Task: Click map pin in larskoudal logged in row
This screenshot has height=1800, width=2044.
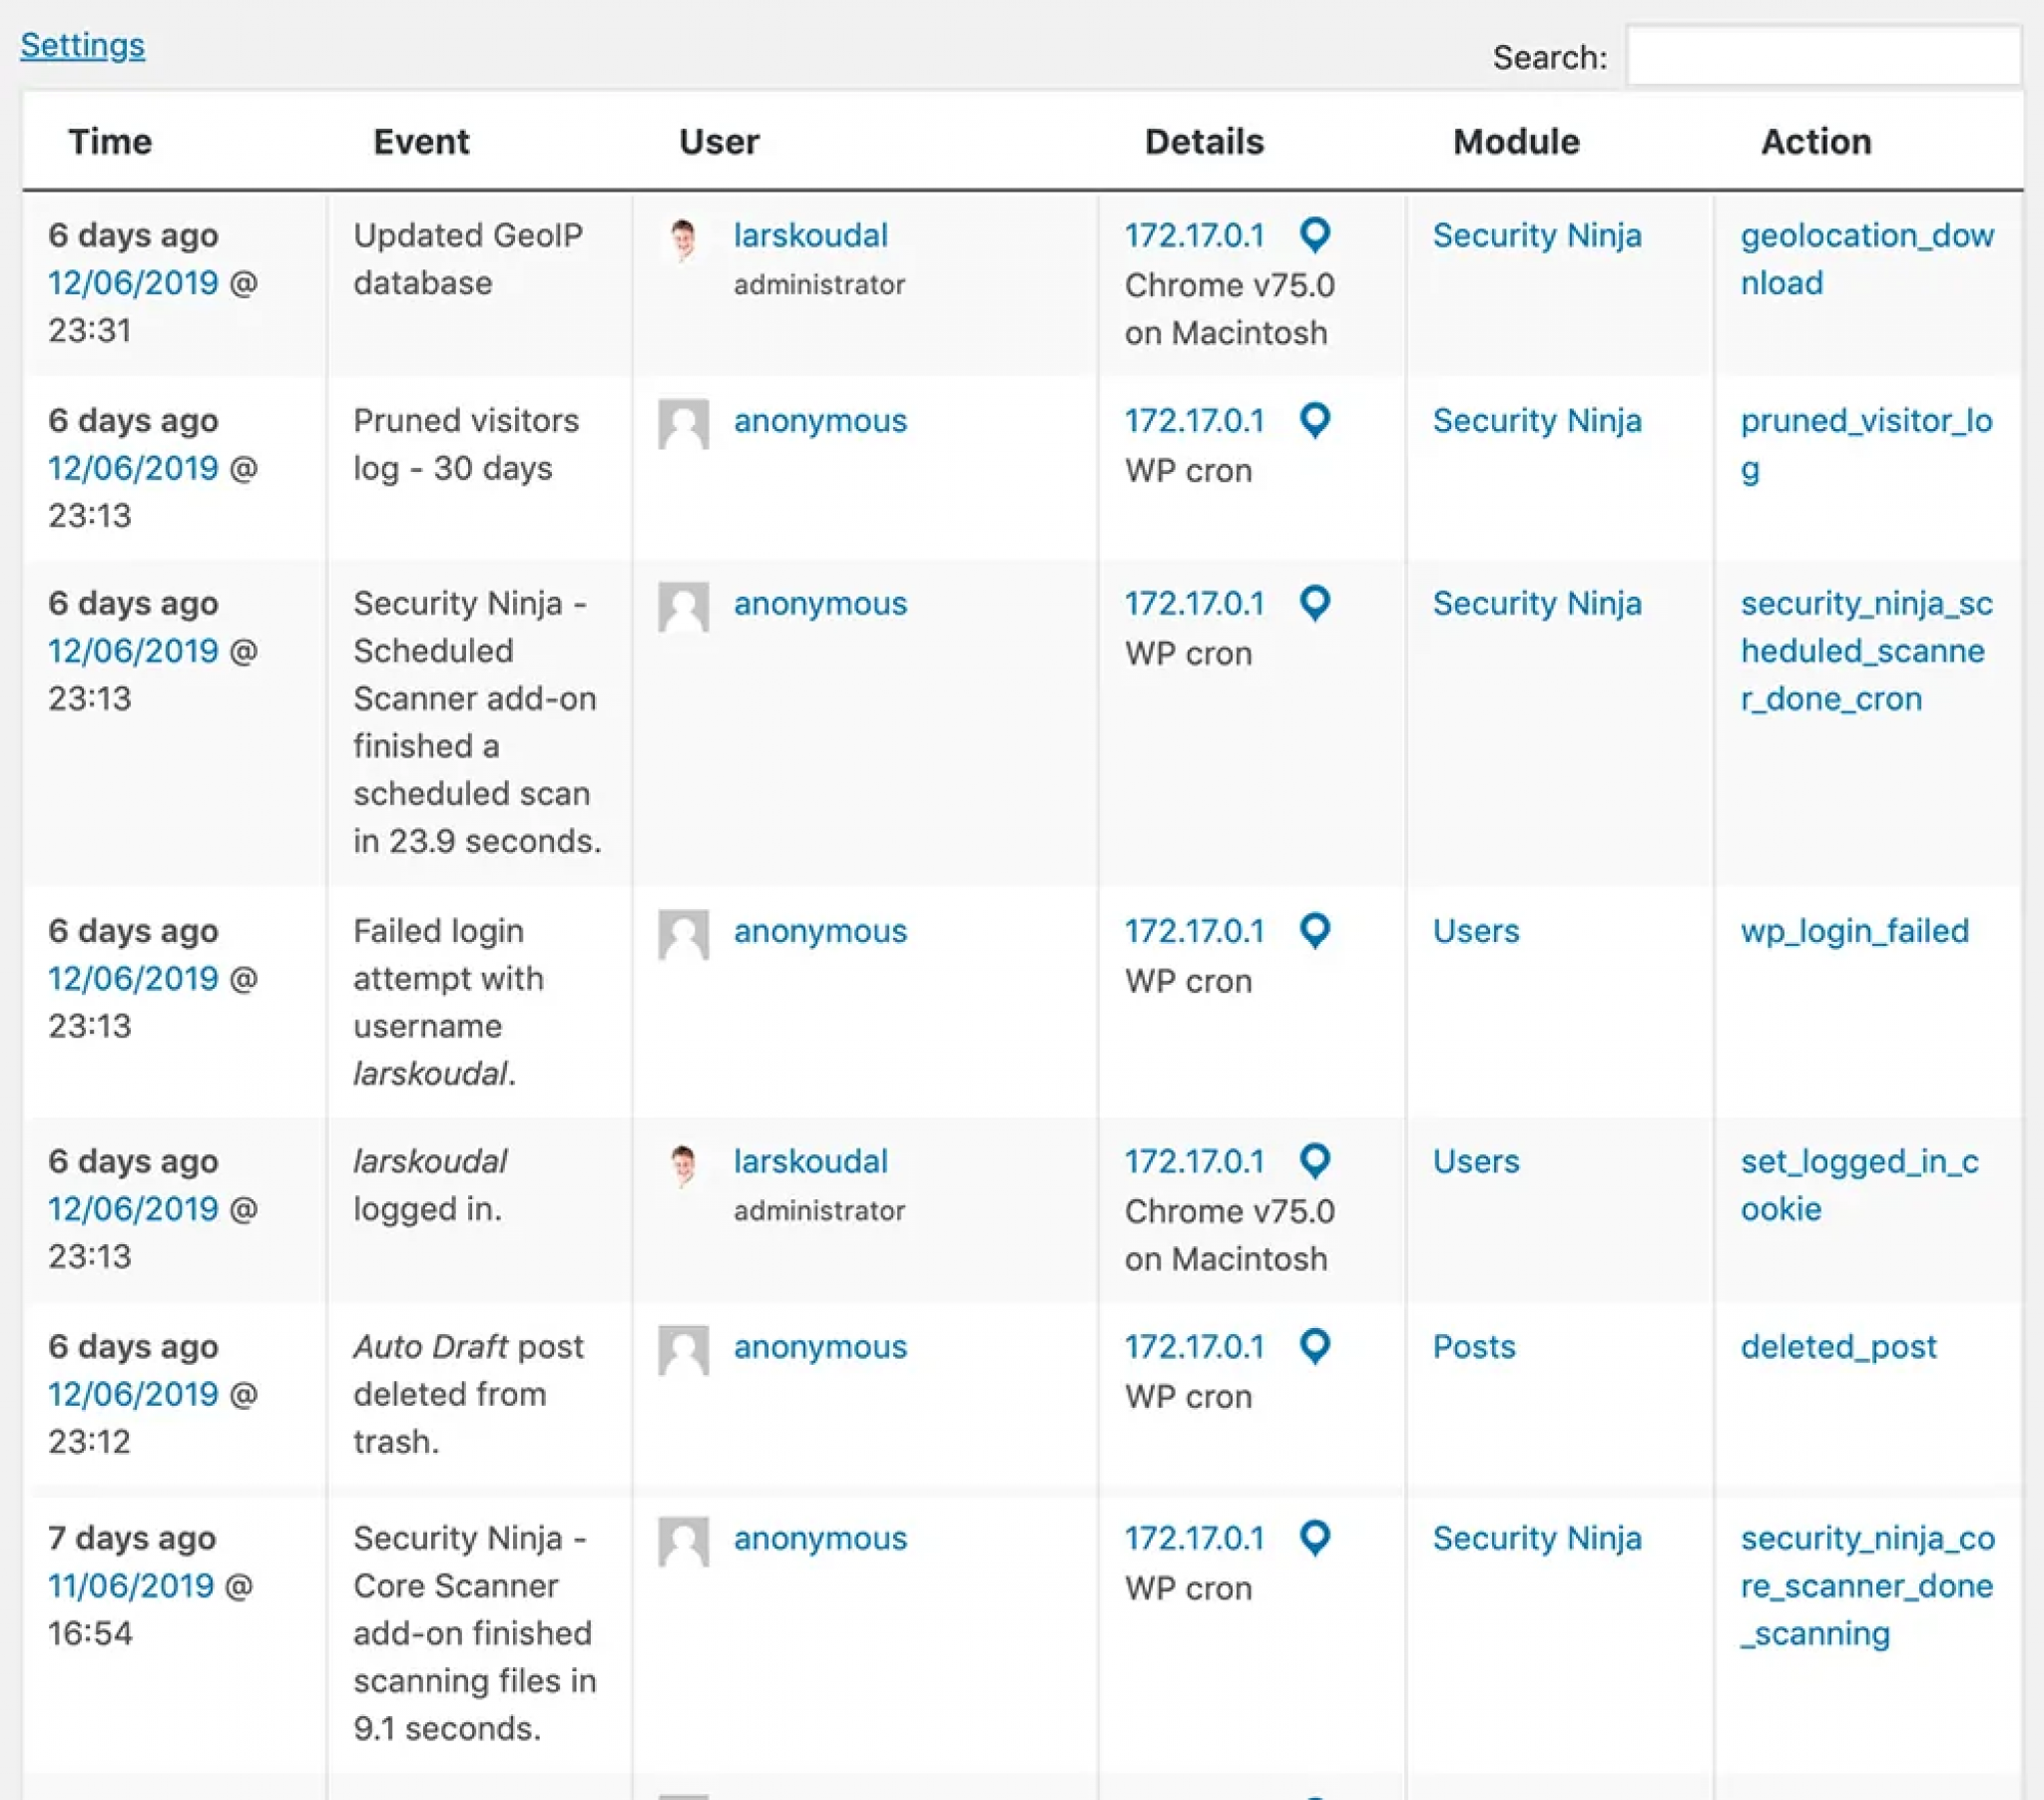Action: tap(1315, 1162)
